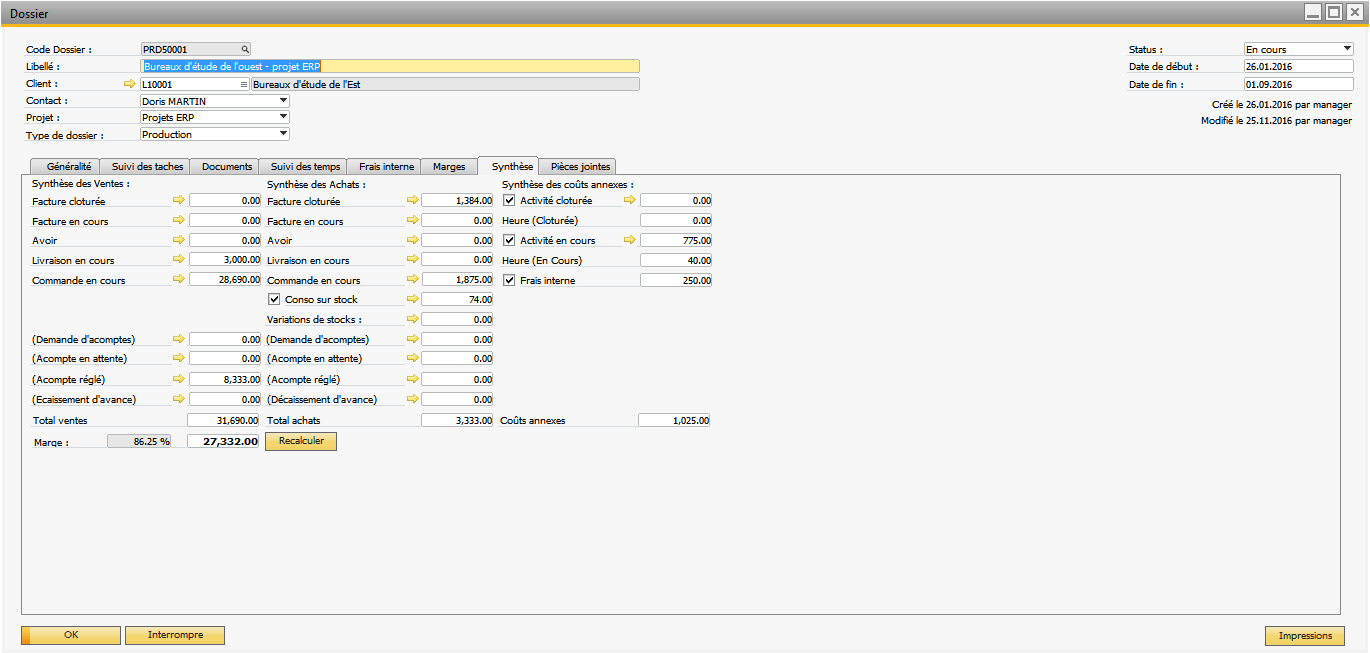The width and height of the screenshot is (1370, 653).
Task: Expand the Contact dropdown for Doris MARTIN
Action: (283, 101)
